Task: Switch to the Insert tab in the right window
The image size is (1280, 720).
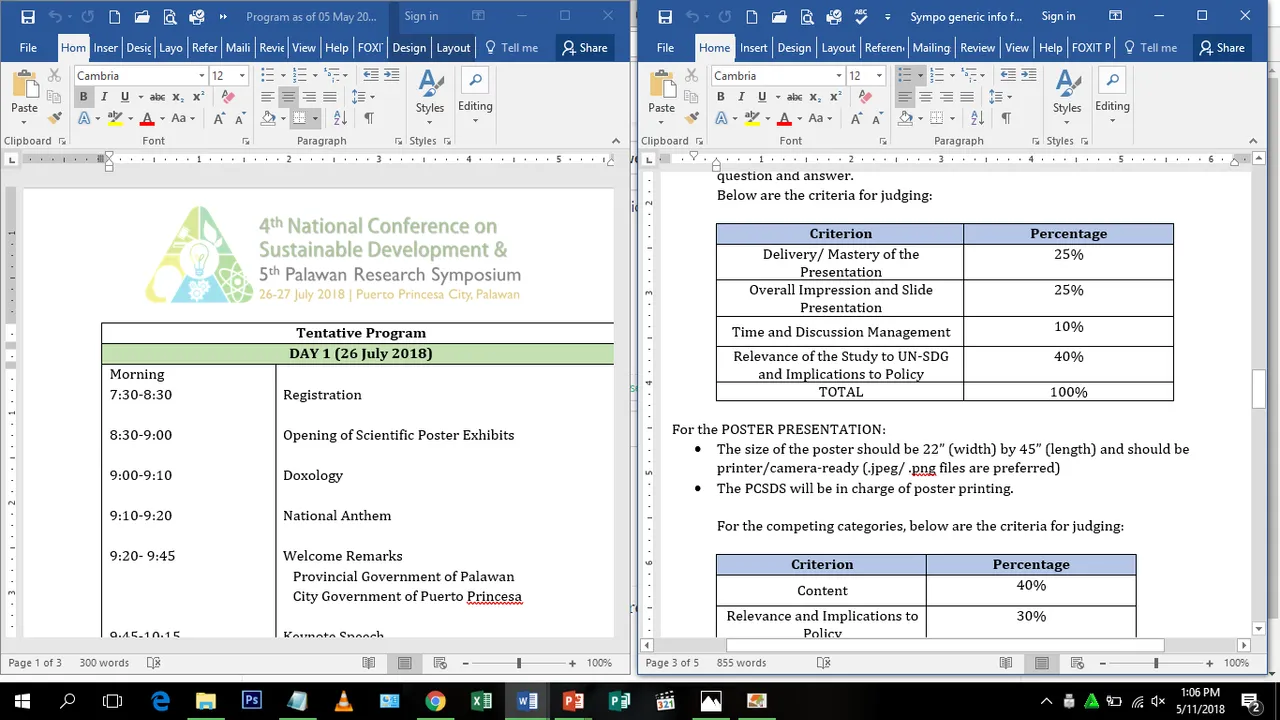Action: pos(753,47)
